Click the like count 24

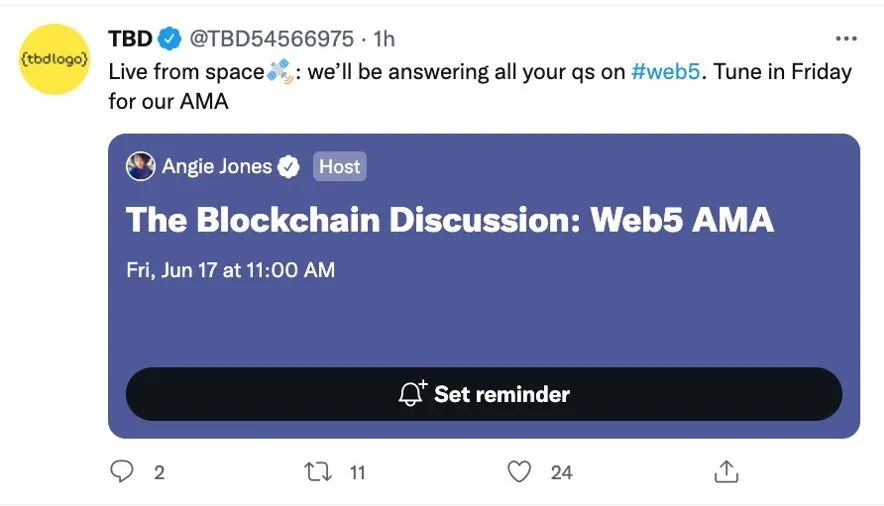[x=561, y=472]
